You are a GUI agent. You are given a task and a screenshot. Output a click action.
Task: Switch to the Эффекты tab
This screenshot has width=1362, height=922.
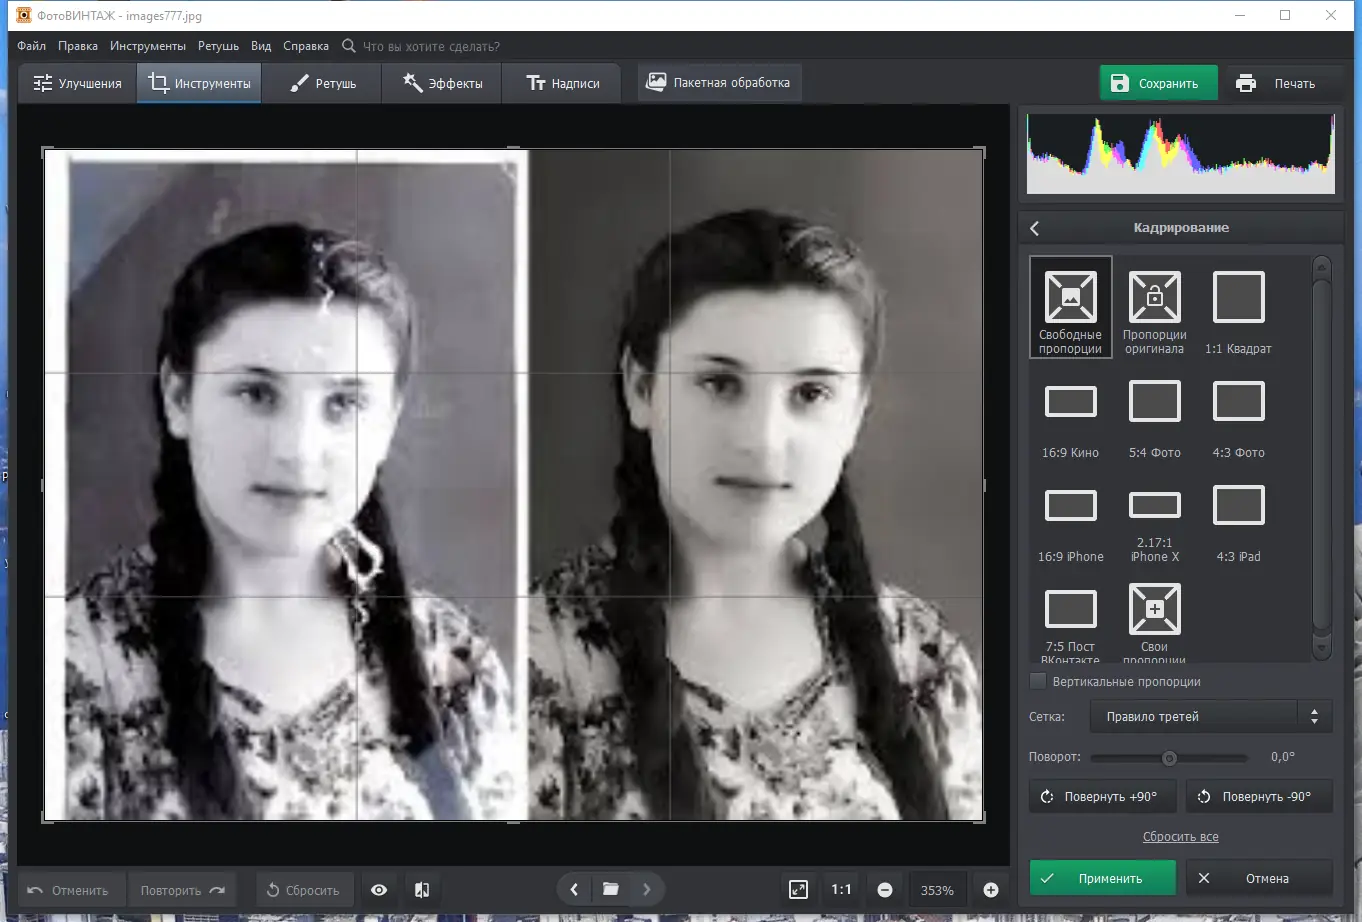(x=442, y=83)
